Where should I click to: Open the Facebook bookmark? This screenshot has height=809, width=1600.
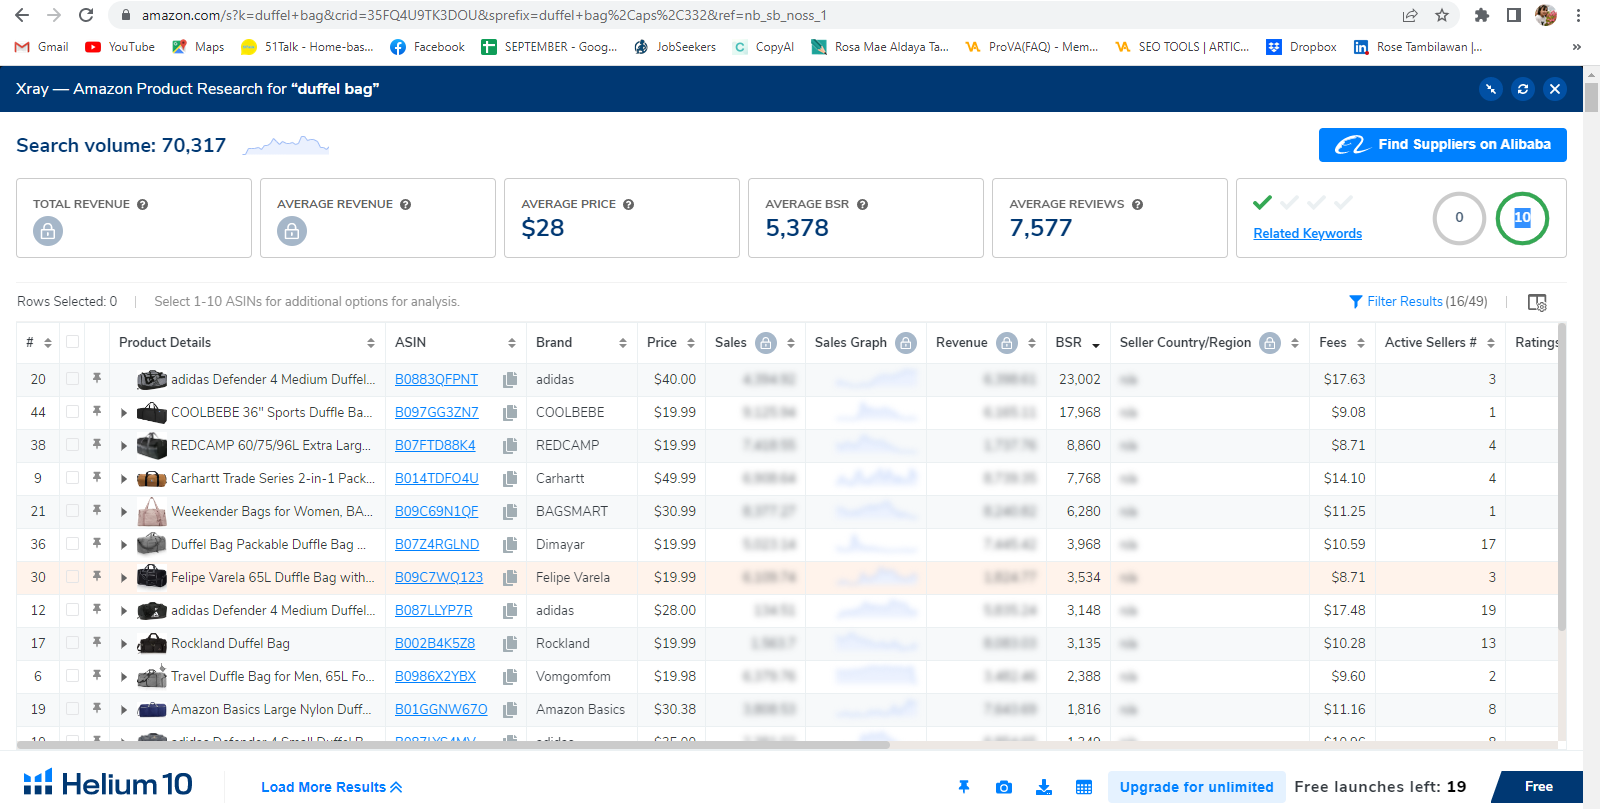pyautogui.click(x=428, y=47)
